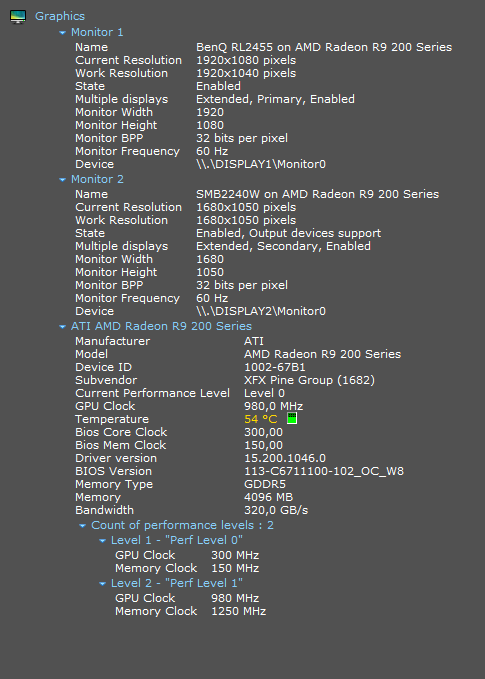Image resolution: width=485 pixels, height=679 pixels.
Task: Click Bios Core Clock value "300,00"
Action: tap(263, 432)
